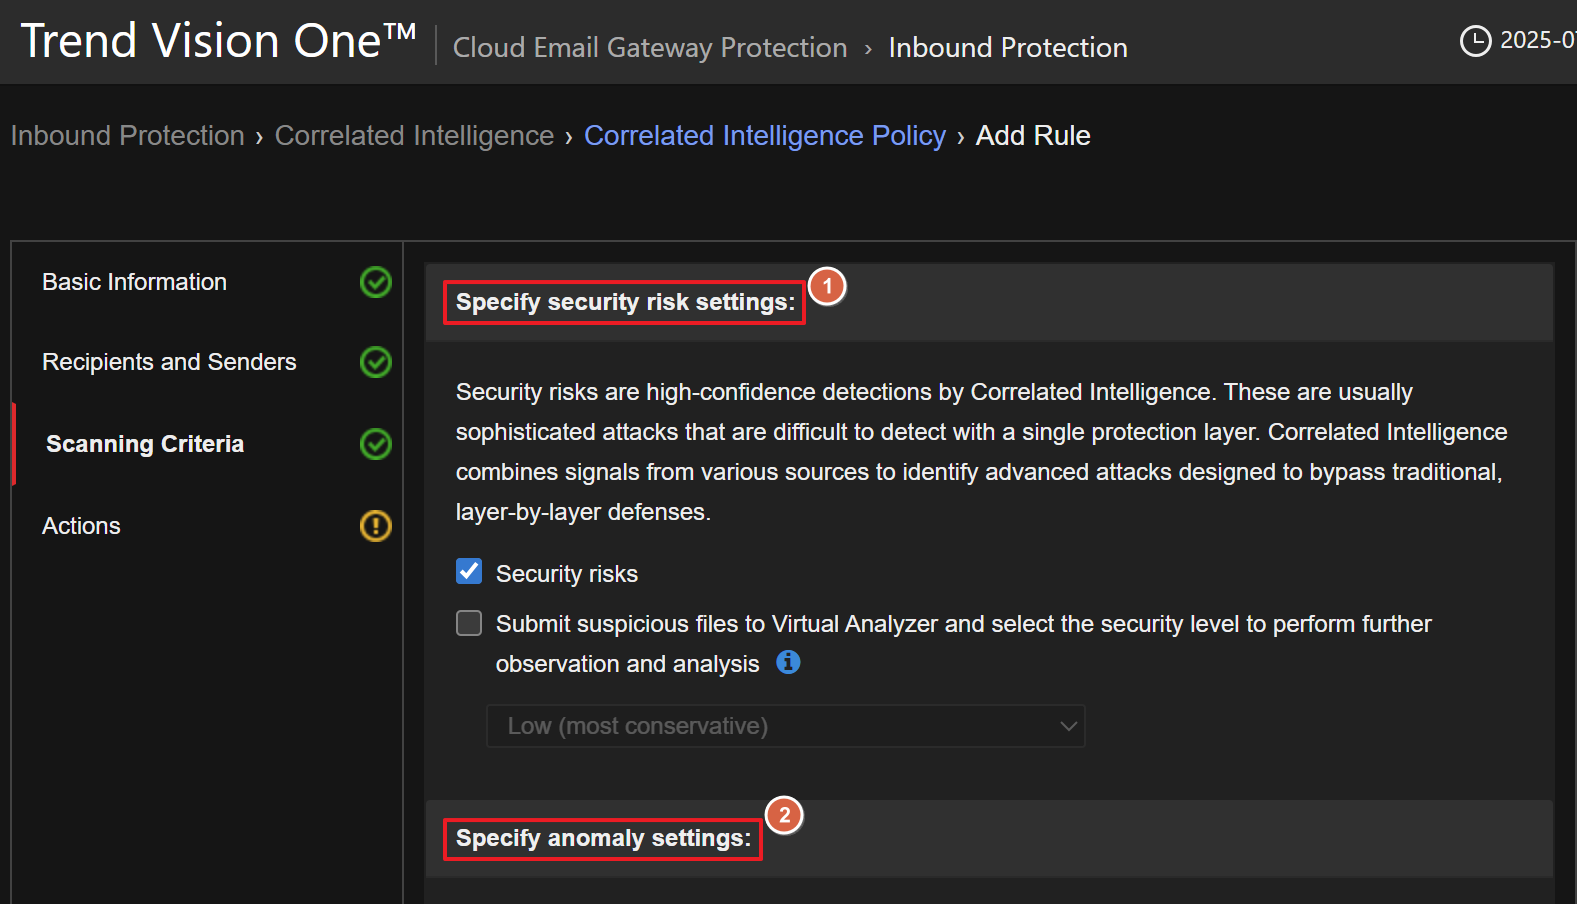1577x904 pixels.
Task: Click the security level dropdown arrow
Action: pyautogui.click(x=1068, y=726)
